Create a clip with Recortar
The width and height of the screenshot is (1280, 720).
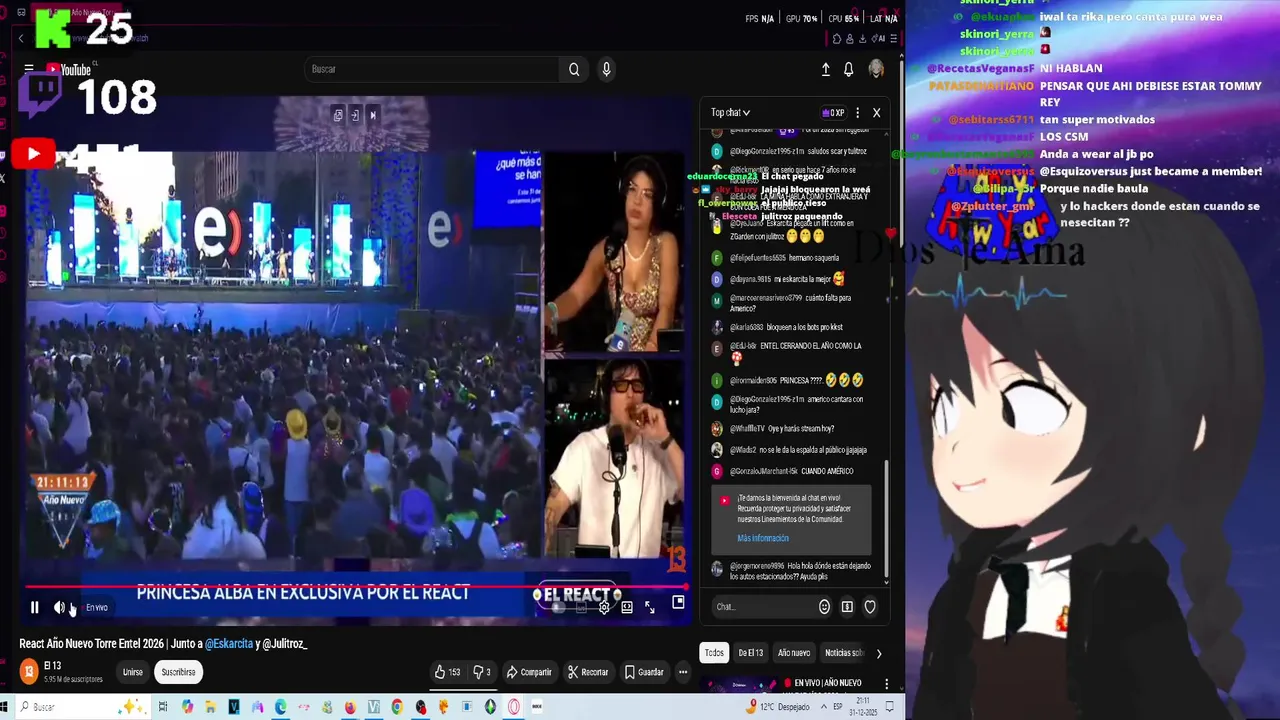[588, 672]
